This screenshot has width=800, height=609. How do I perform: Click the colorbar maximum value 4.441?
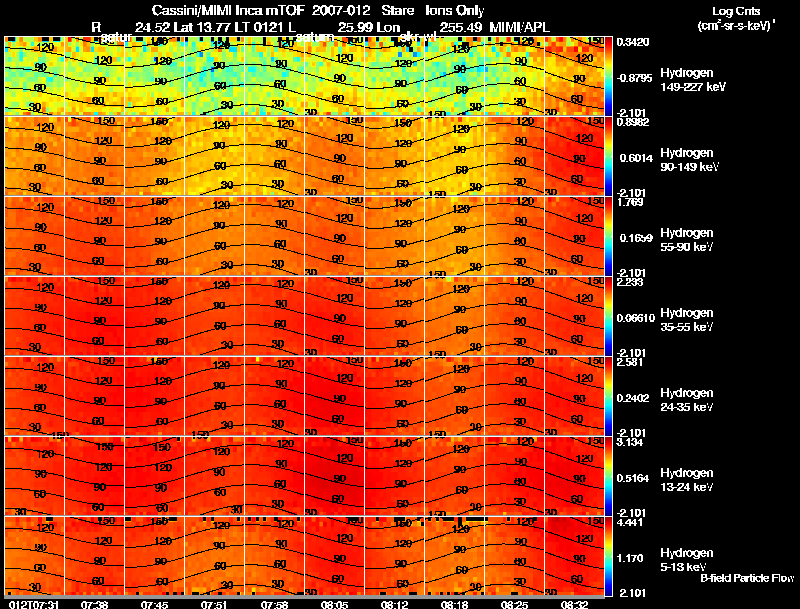630,522
